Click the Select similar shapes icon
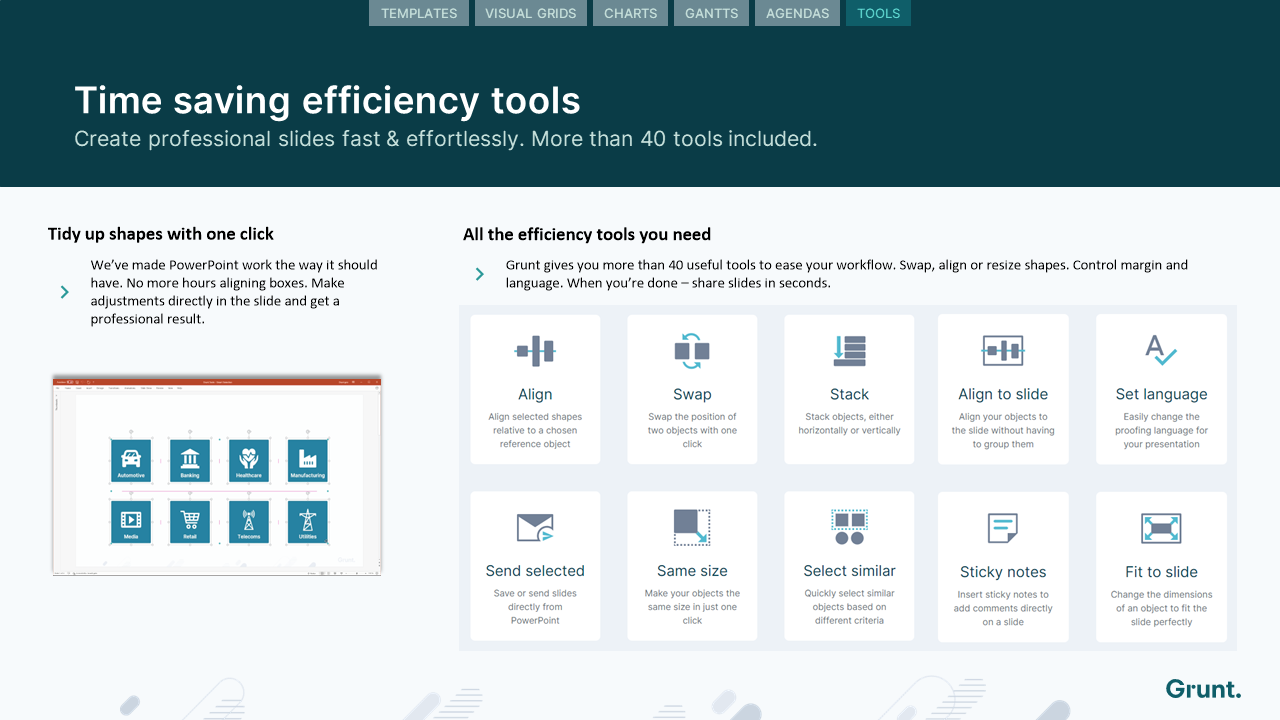This screenshot has width=1280, height=720. coord(849,527)
